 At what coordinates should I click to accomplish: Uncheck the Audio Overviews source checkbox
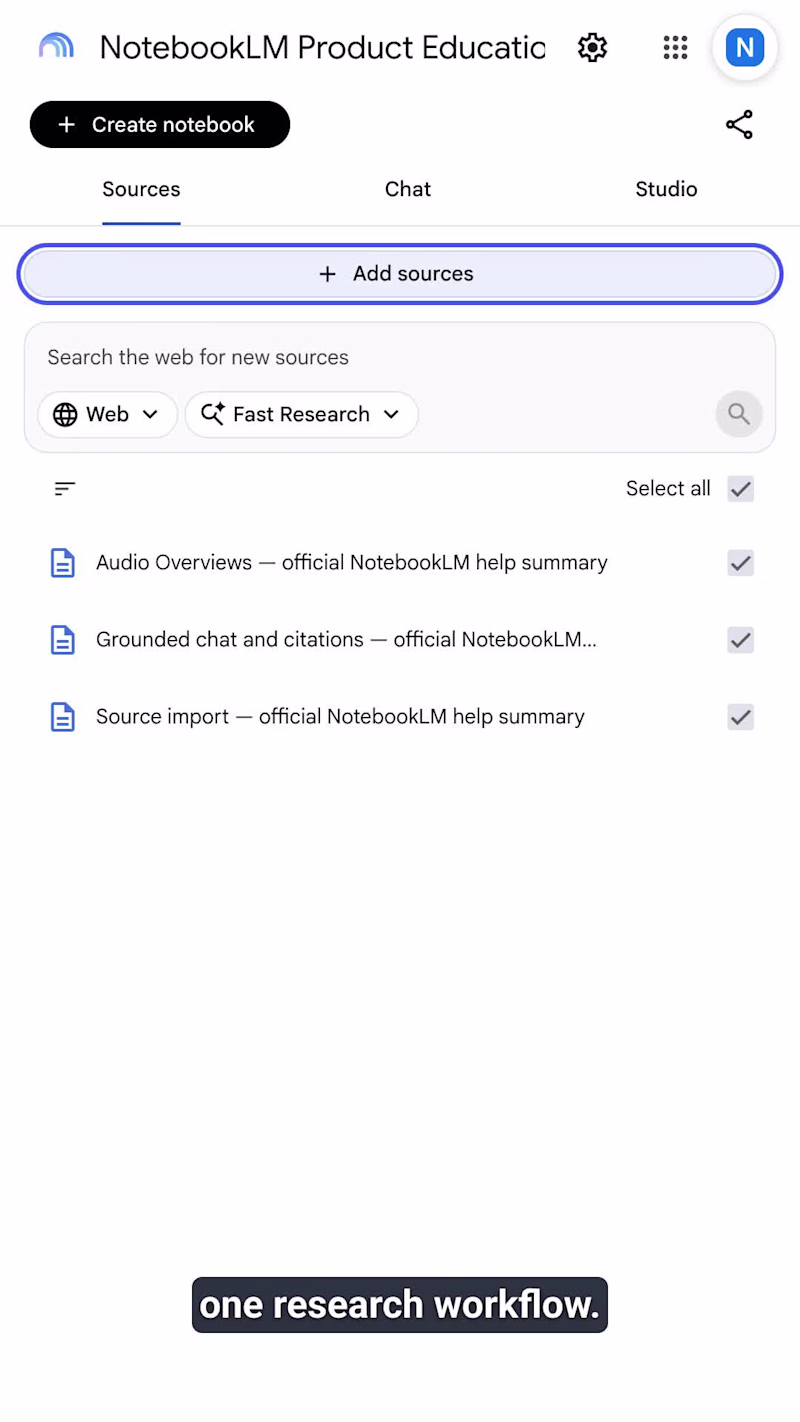click(740, 563)
